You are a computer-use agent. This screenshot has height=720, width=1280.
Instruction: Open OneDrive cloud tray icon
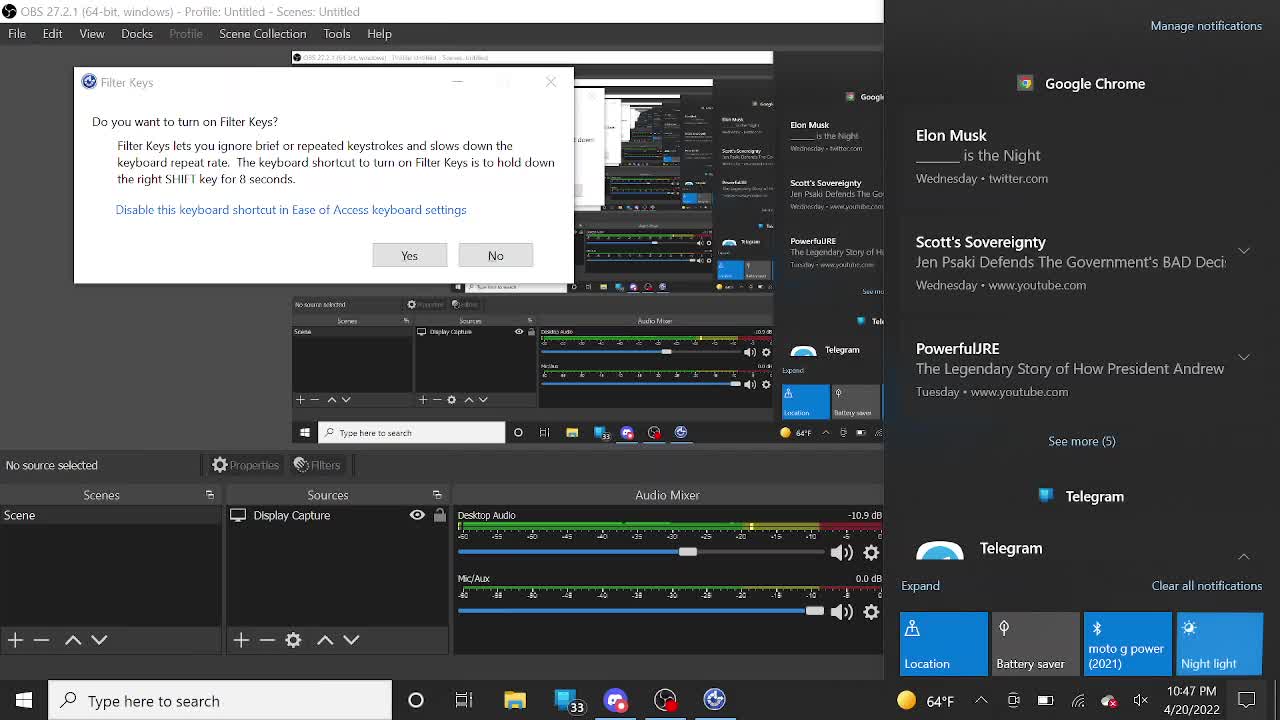(x=1108, y=700)
